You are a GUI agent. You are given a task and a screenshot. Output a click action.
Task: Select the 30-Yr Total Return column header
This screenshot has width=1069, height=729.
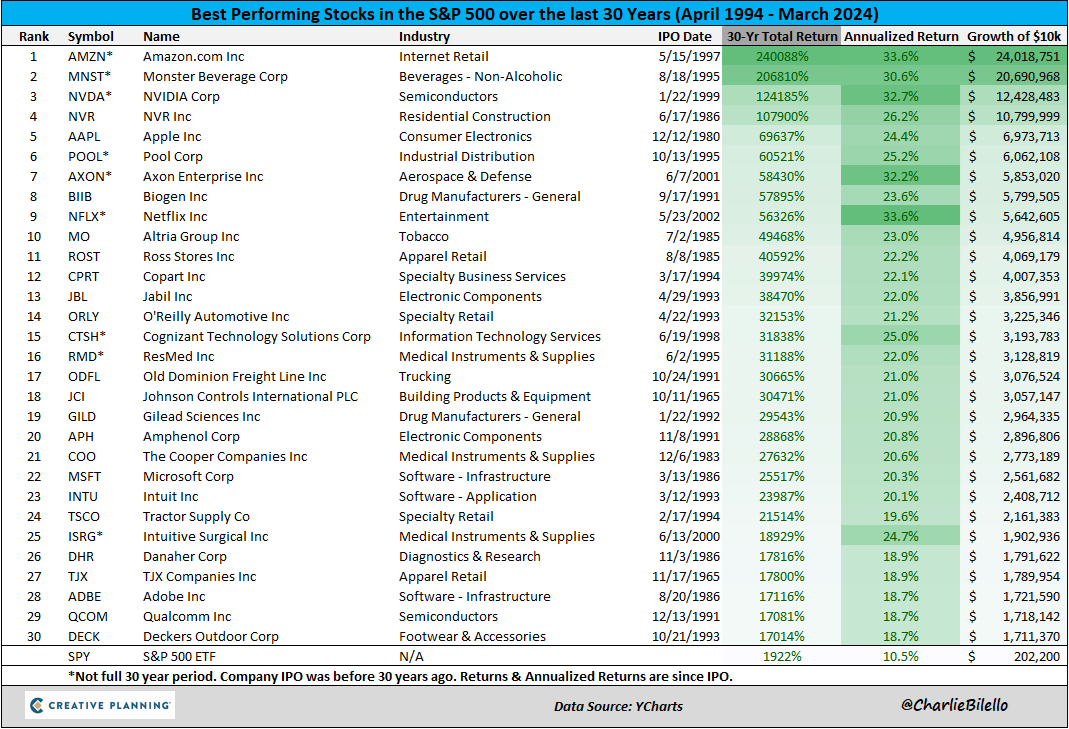781,36
